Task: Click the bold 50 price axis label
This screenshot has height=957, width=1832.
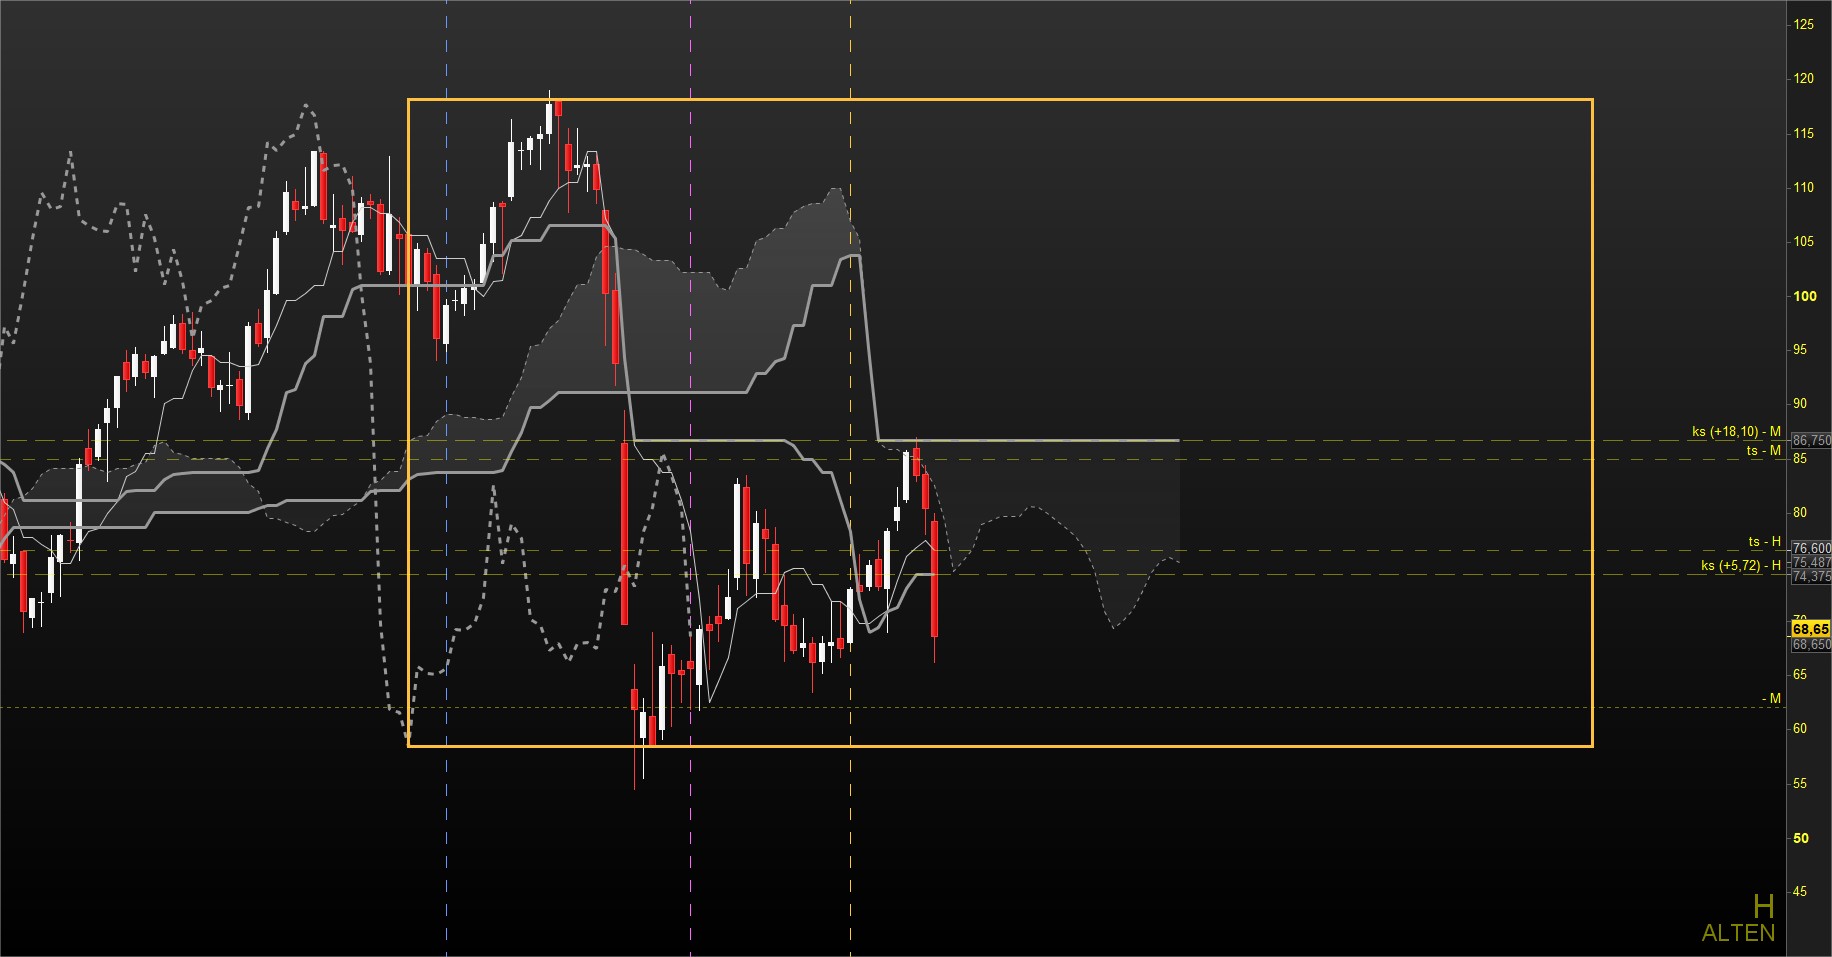Action: pyautogui.click(x=1801, y=838)
